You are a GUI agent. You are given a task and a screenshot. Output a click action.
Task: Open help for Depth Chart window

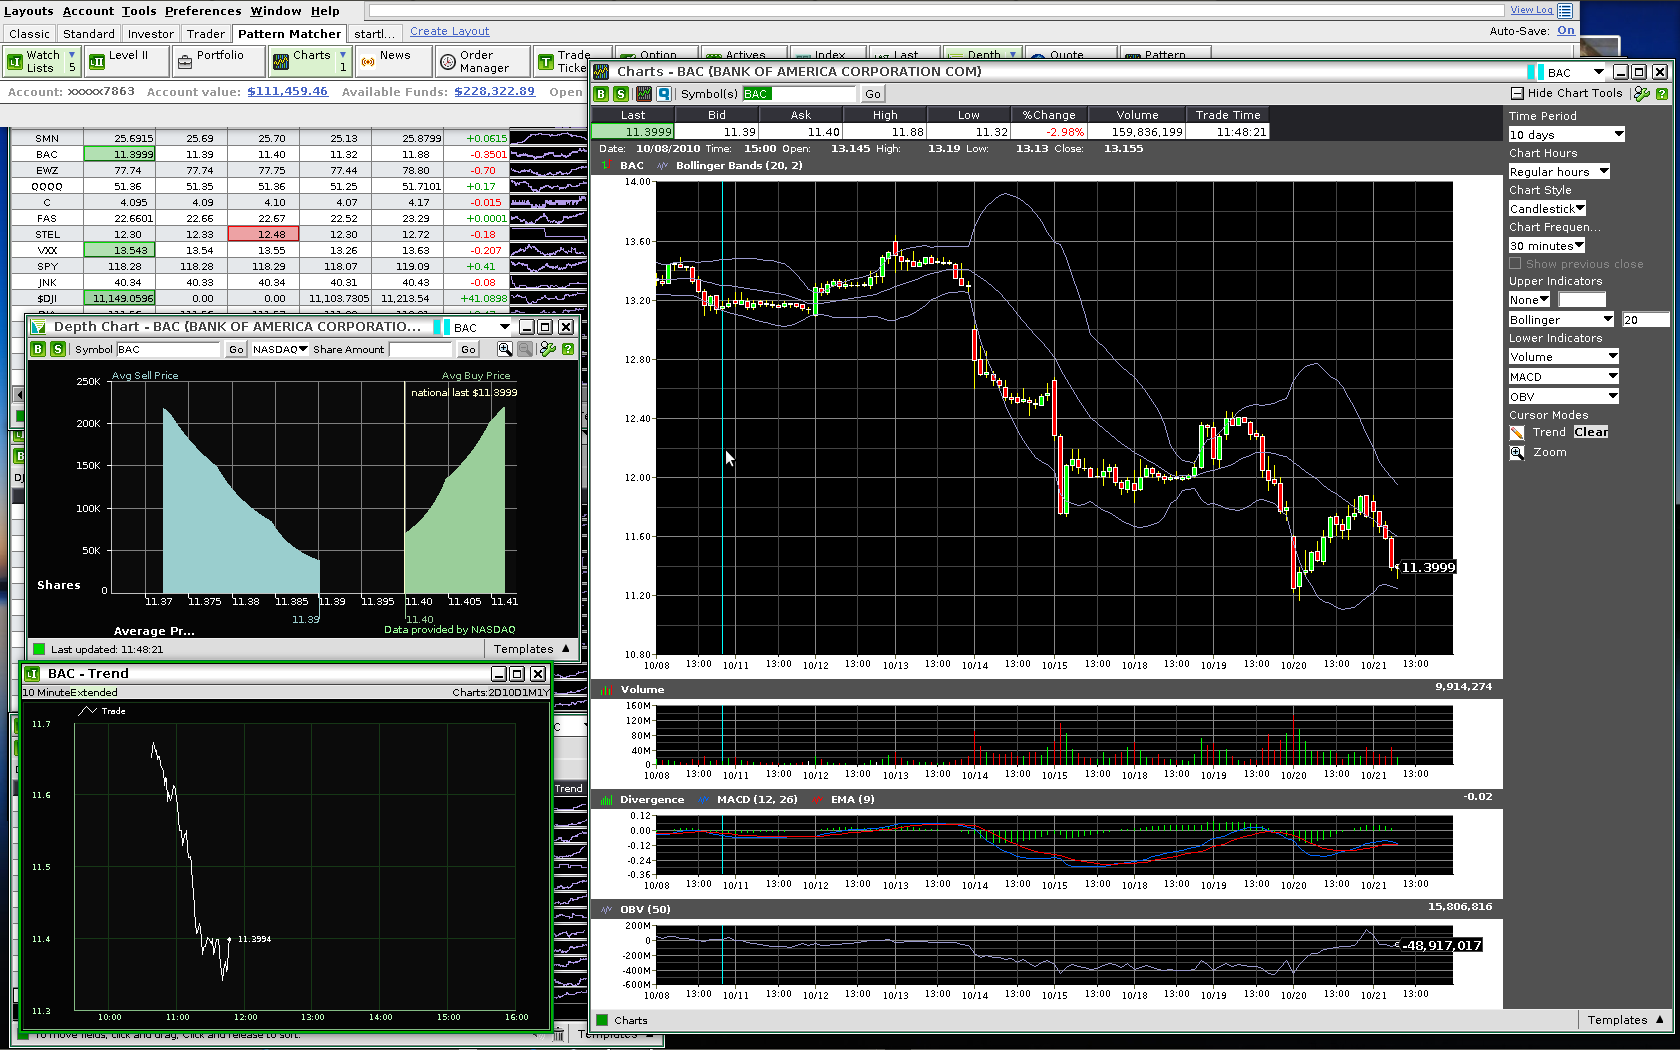[568, 349]
